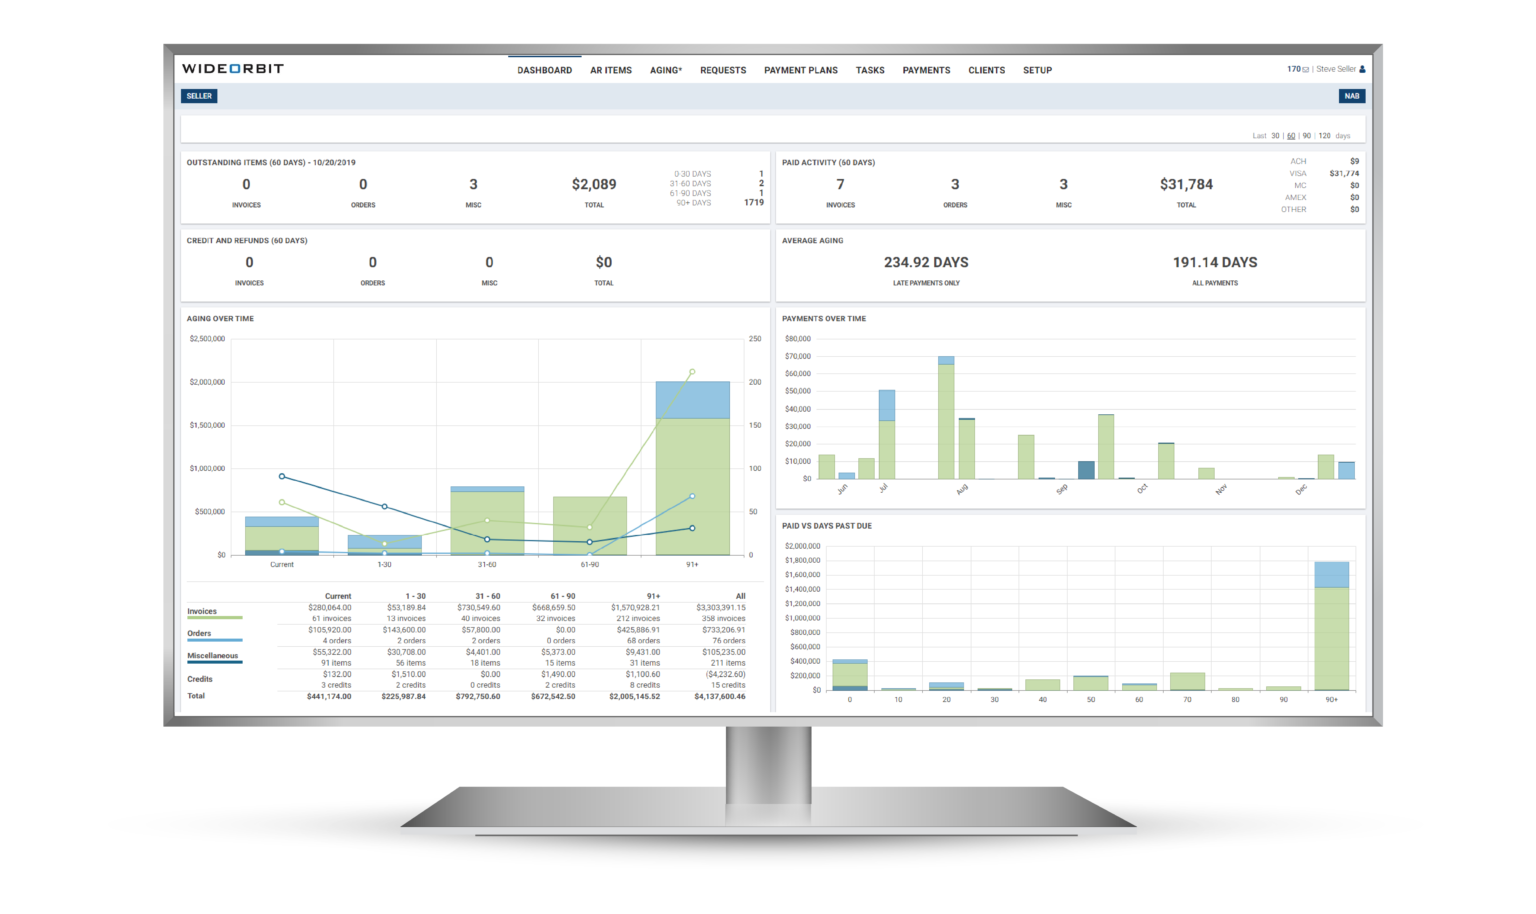Click the SELLER badge
Viewport: 1536px width, 914px height.
tap(199, 96)
